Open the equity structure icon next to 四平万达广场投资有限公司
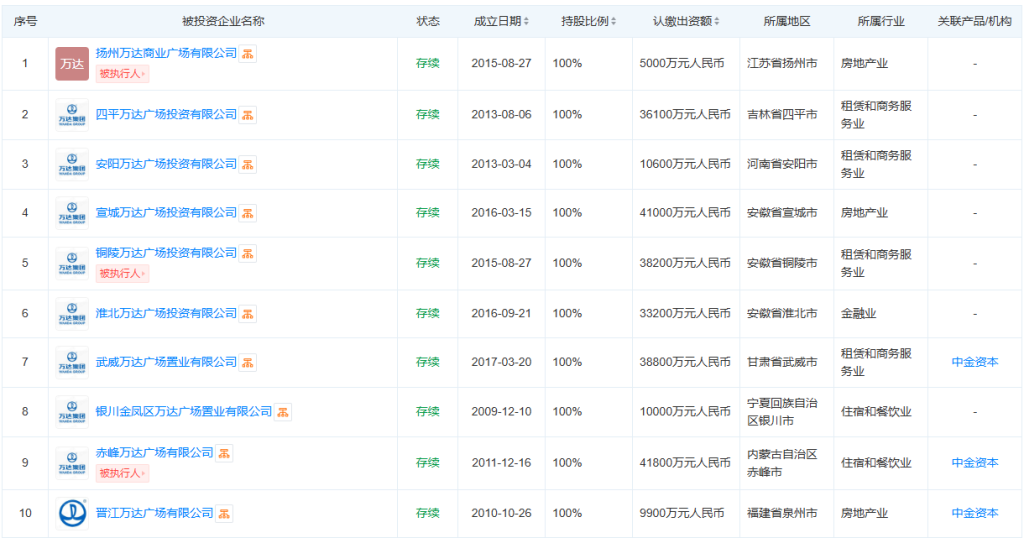This screenshot has width=1024, height=538. tap(248, 115)
